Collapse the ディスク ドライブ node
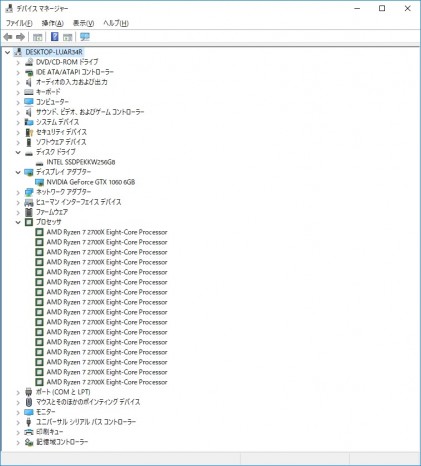421x466 pixels. 18,152
